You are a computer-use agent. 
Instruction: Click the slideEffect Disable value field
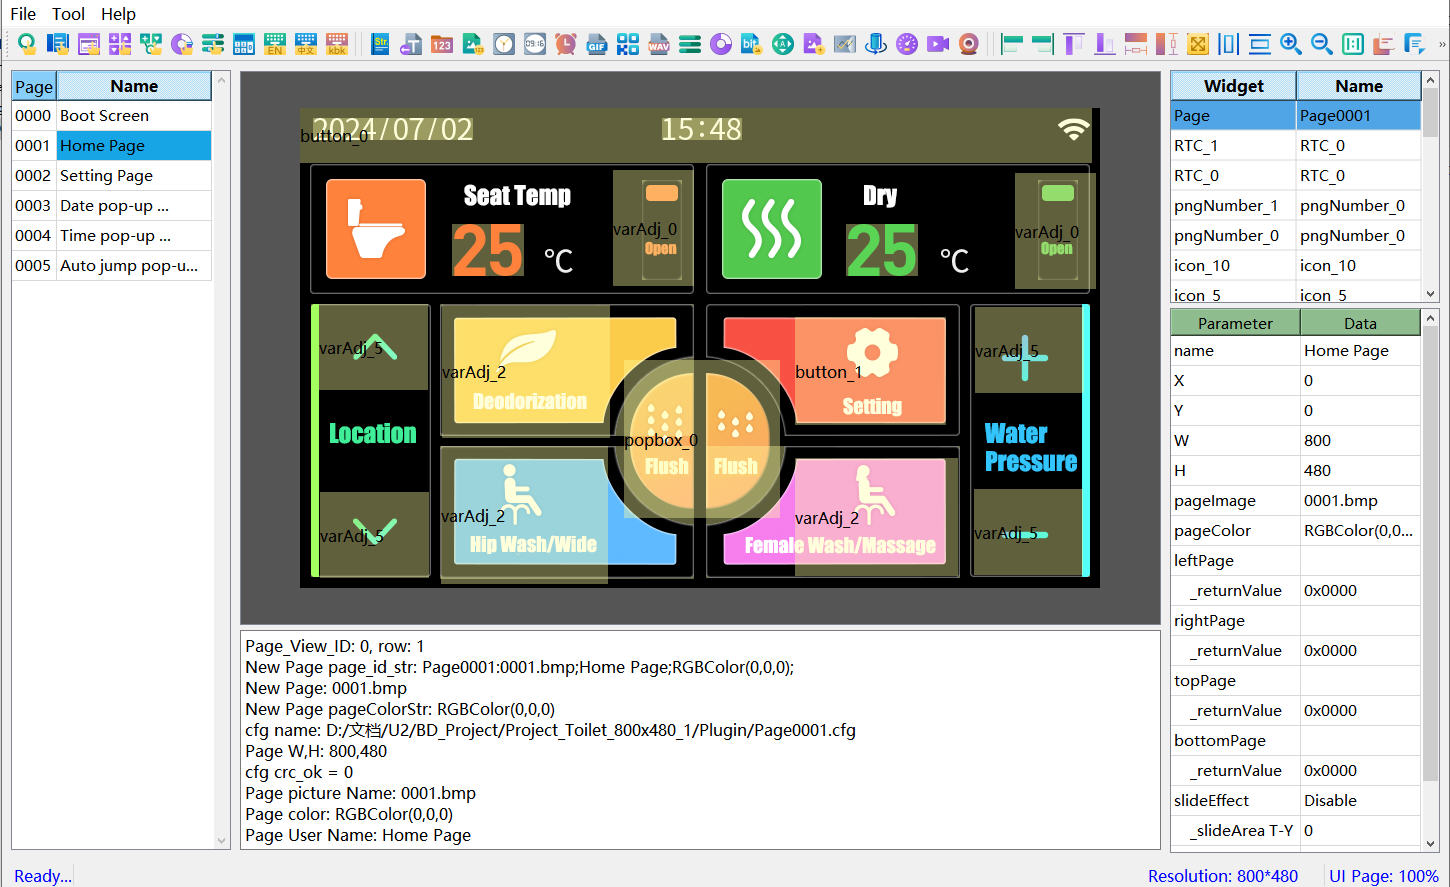1358,800
